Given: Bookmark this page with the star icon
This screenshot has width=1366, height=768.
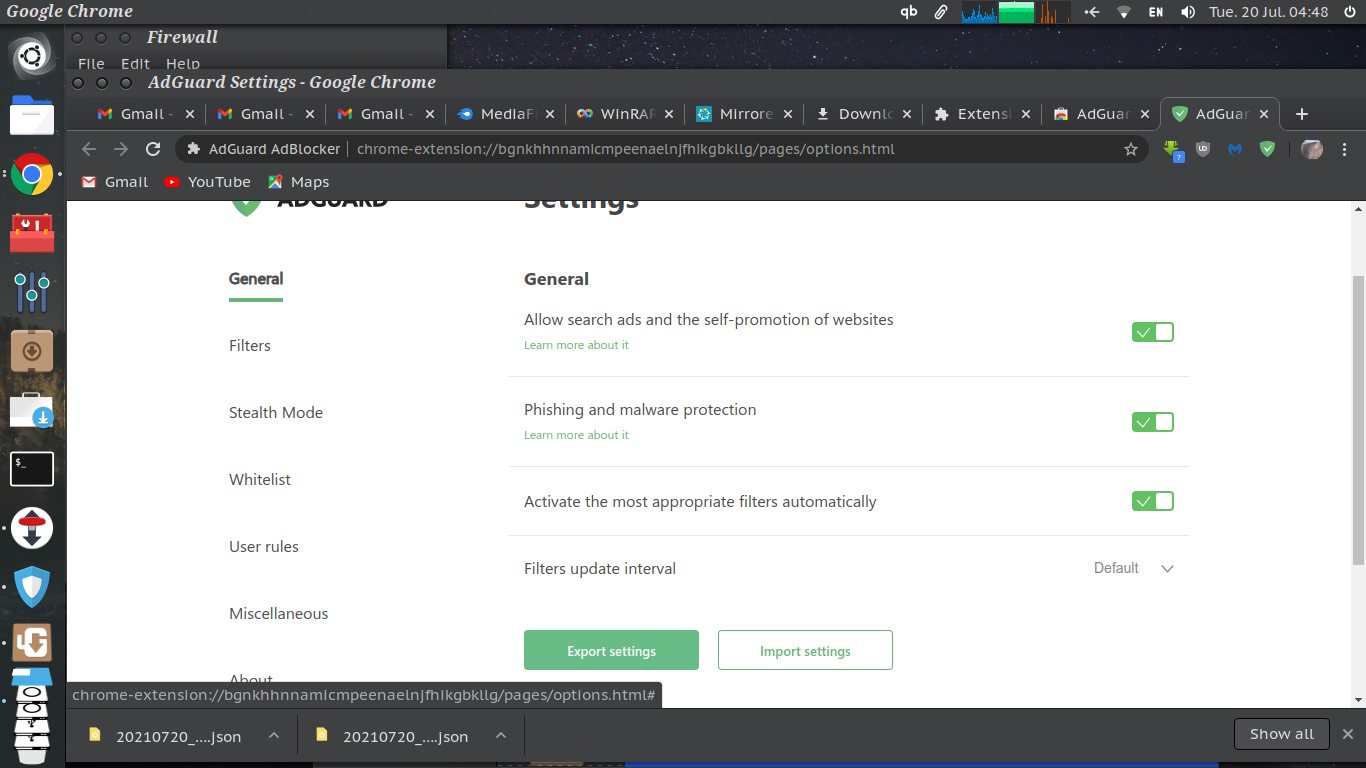Looking at the screenshot, I should [x=1131, y=149].
